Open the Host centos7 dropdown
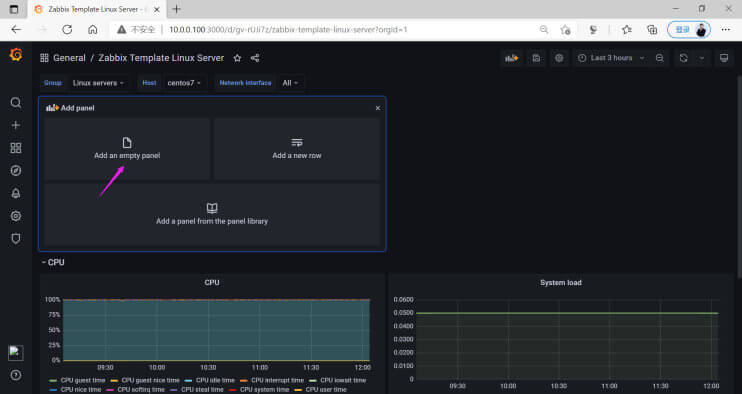The height and width of the screenshot is (394, 742). point(184,83)
